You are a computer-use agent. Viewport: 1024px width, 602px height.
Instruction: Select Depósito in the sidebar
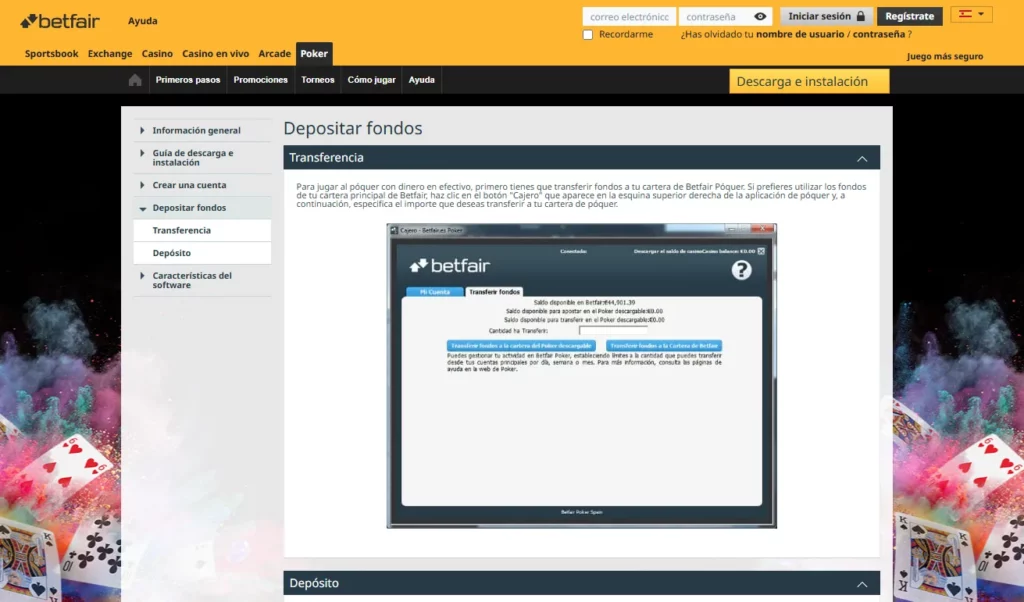202,253
